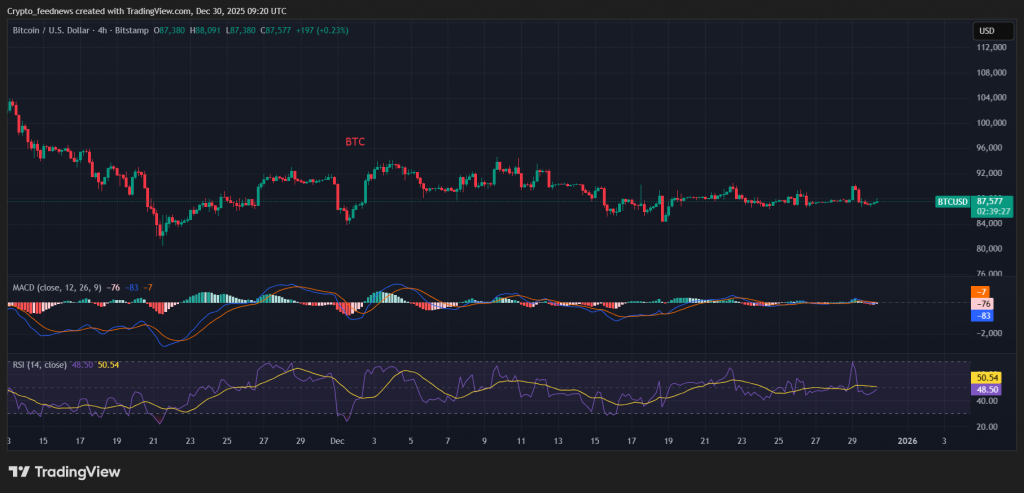1024x493 pixels.
Task: Click the 100,000 price scale label
Action: [991, 123]
